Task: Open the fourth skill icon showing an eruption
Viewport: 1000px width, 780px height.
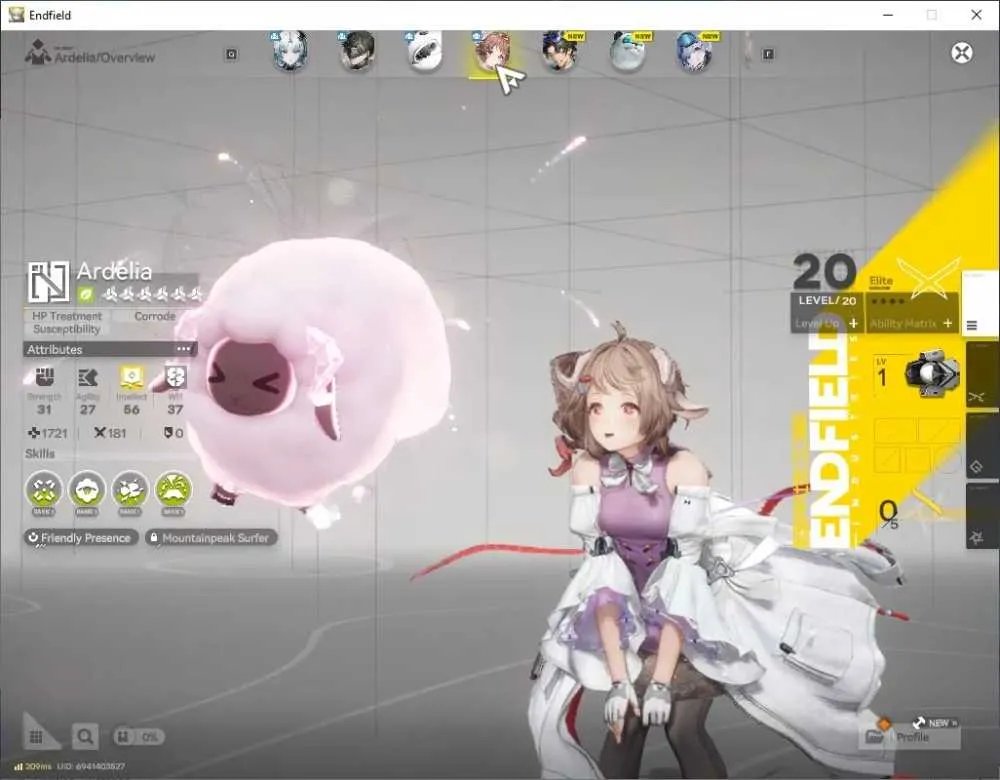Action: [173, 490]
